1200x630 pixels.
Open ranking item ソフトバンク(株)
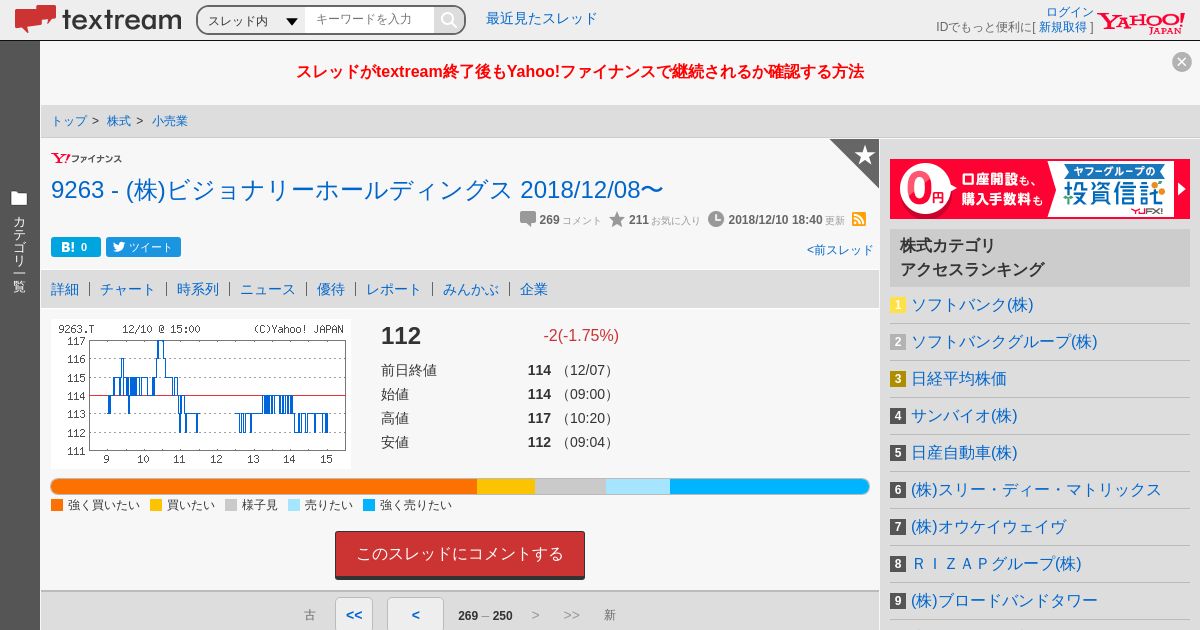click(972, 305)
